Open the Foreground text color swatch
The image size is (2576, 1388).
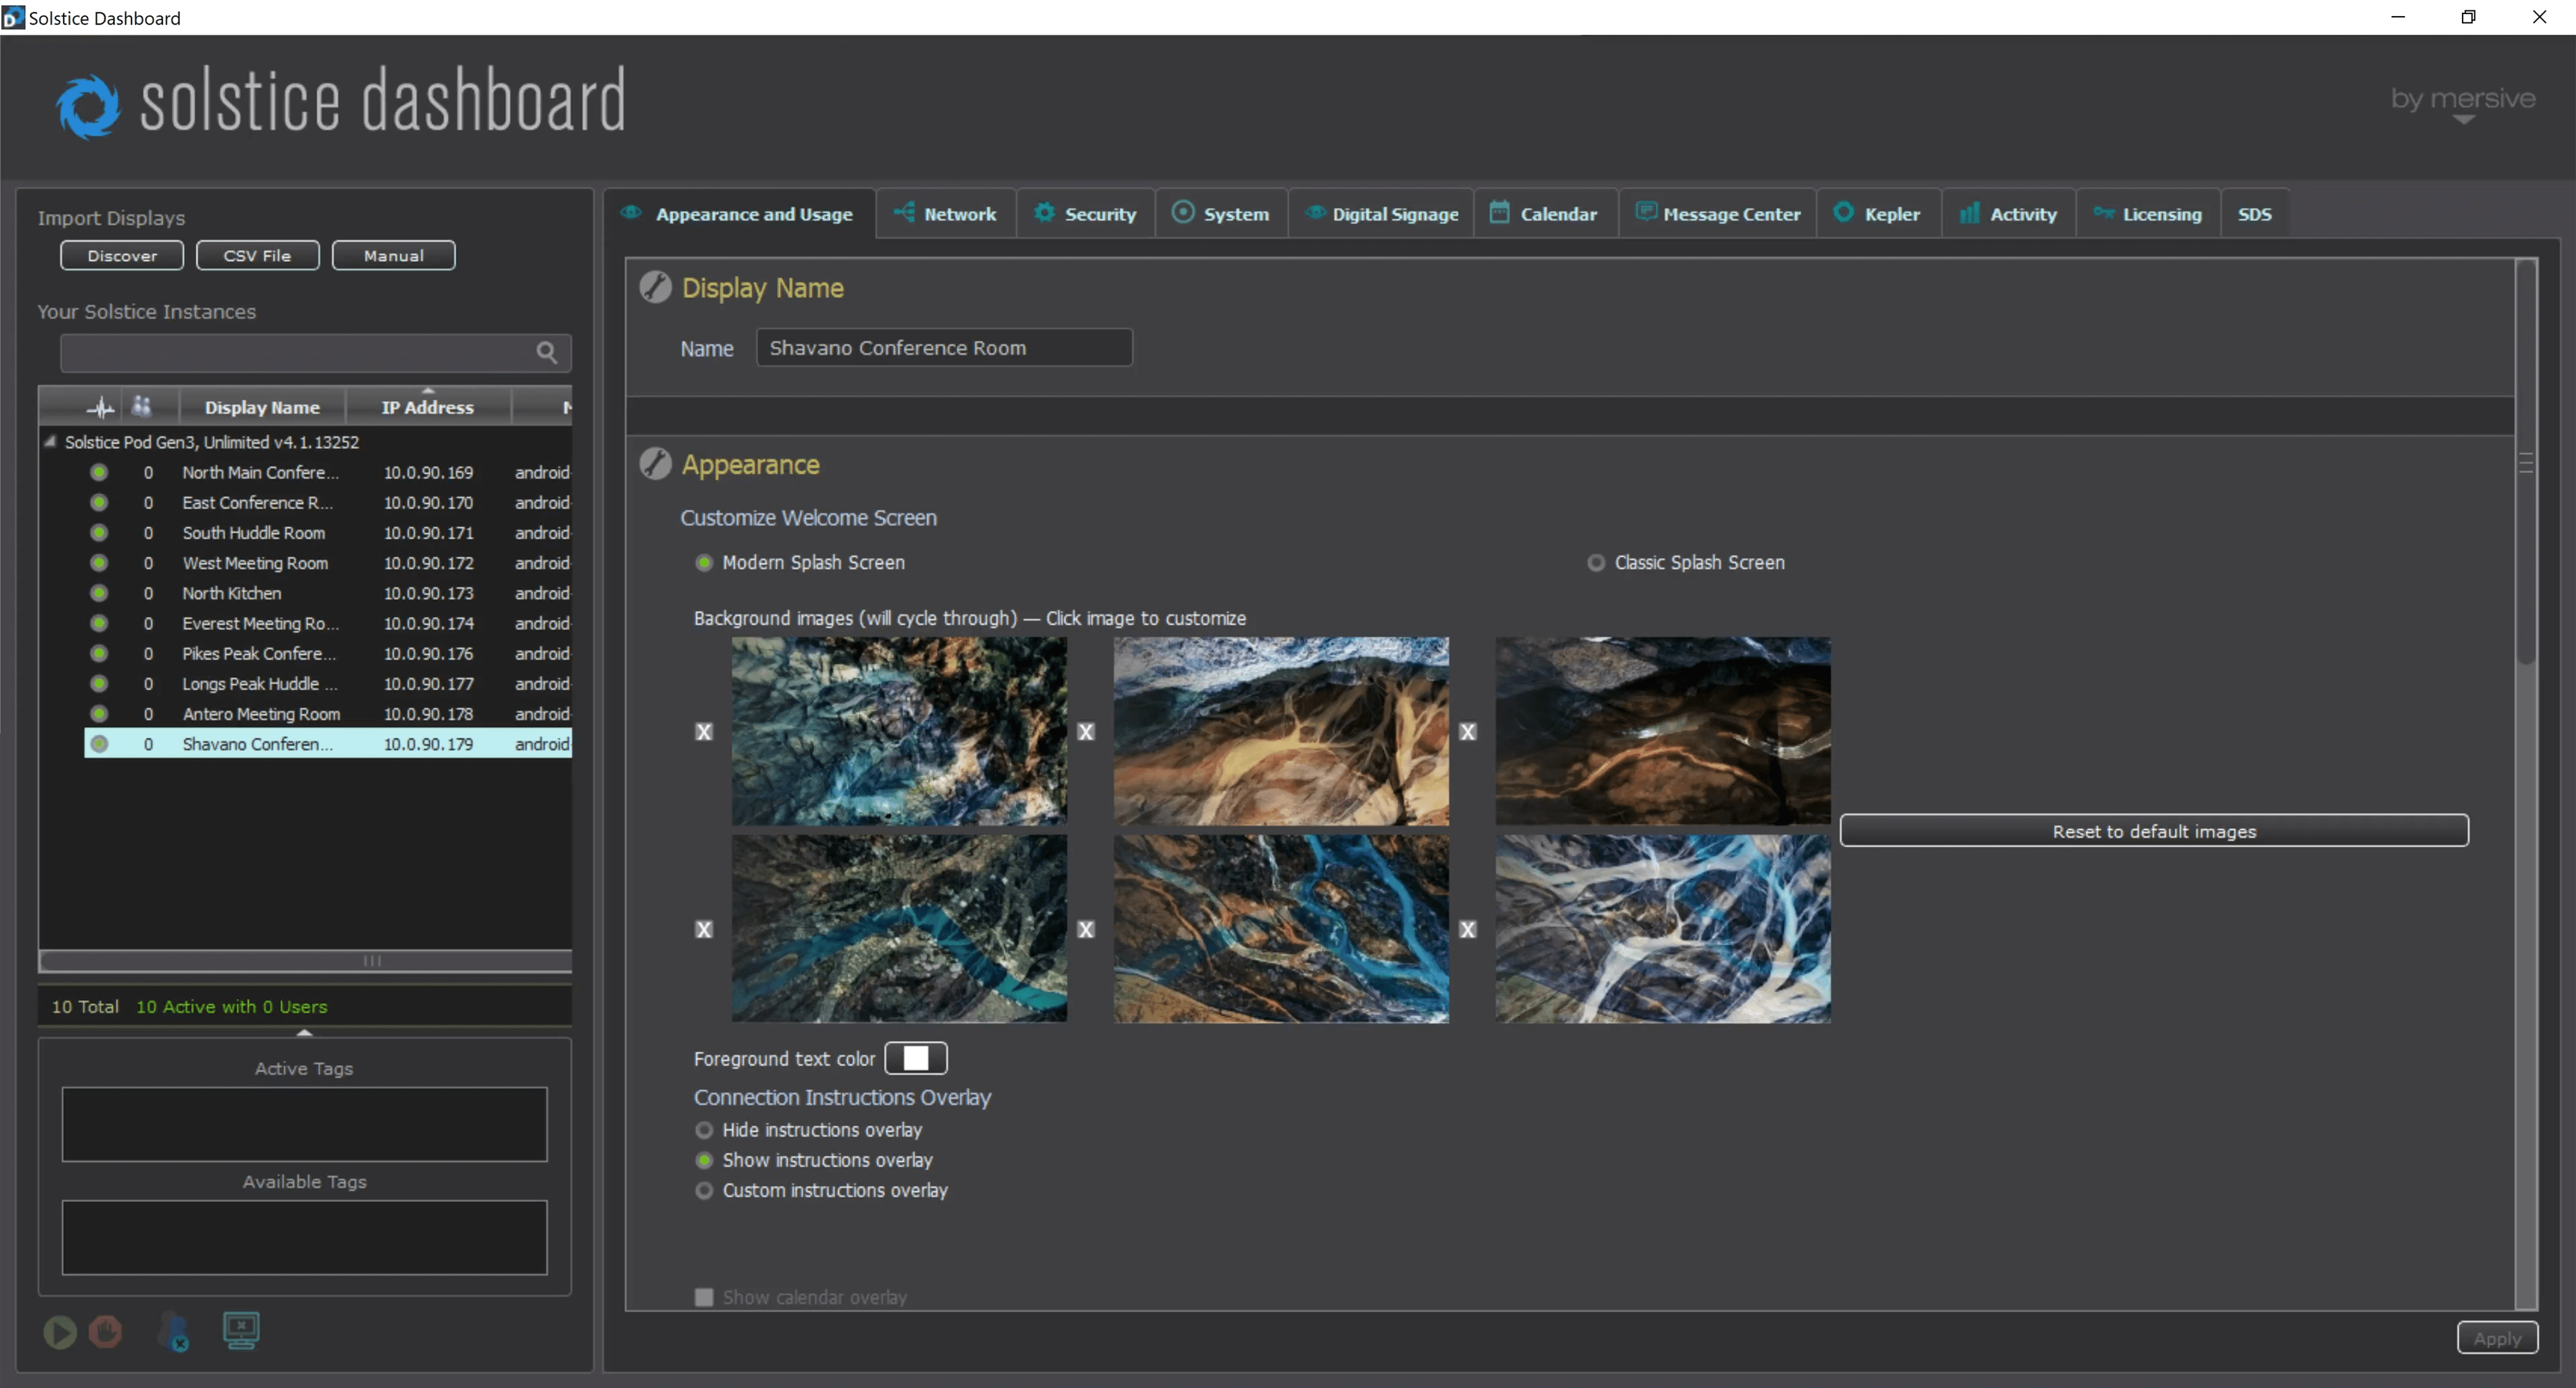click(x=915, y=1058)
